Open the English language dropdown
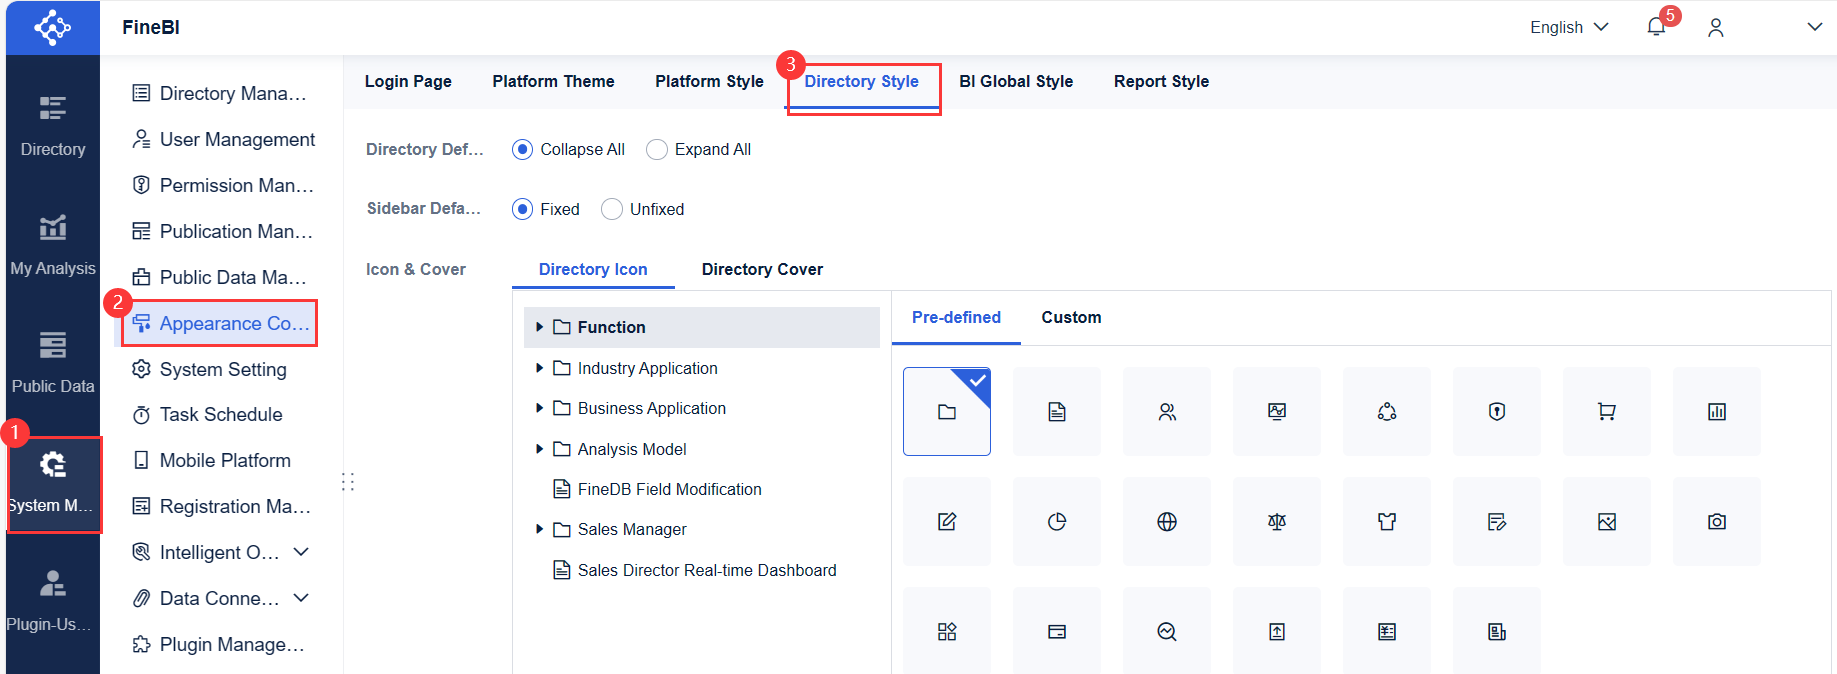This screenshot has height=674, width=1837. (1568, 28)
